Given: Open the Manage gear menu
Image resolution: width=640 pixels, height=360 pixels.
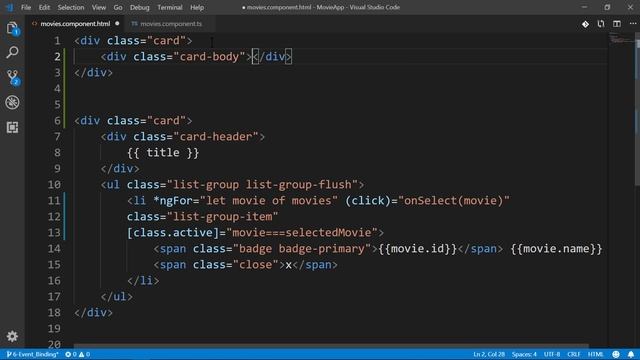Looking at the screenshot, I should tap(12, 336).
